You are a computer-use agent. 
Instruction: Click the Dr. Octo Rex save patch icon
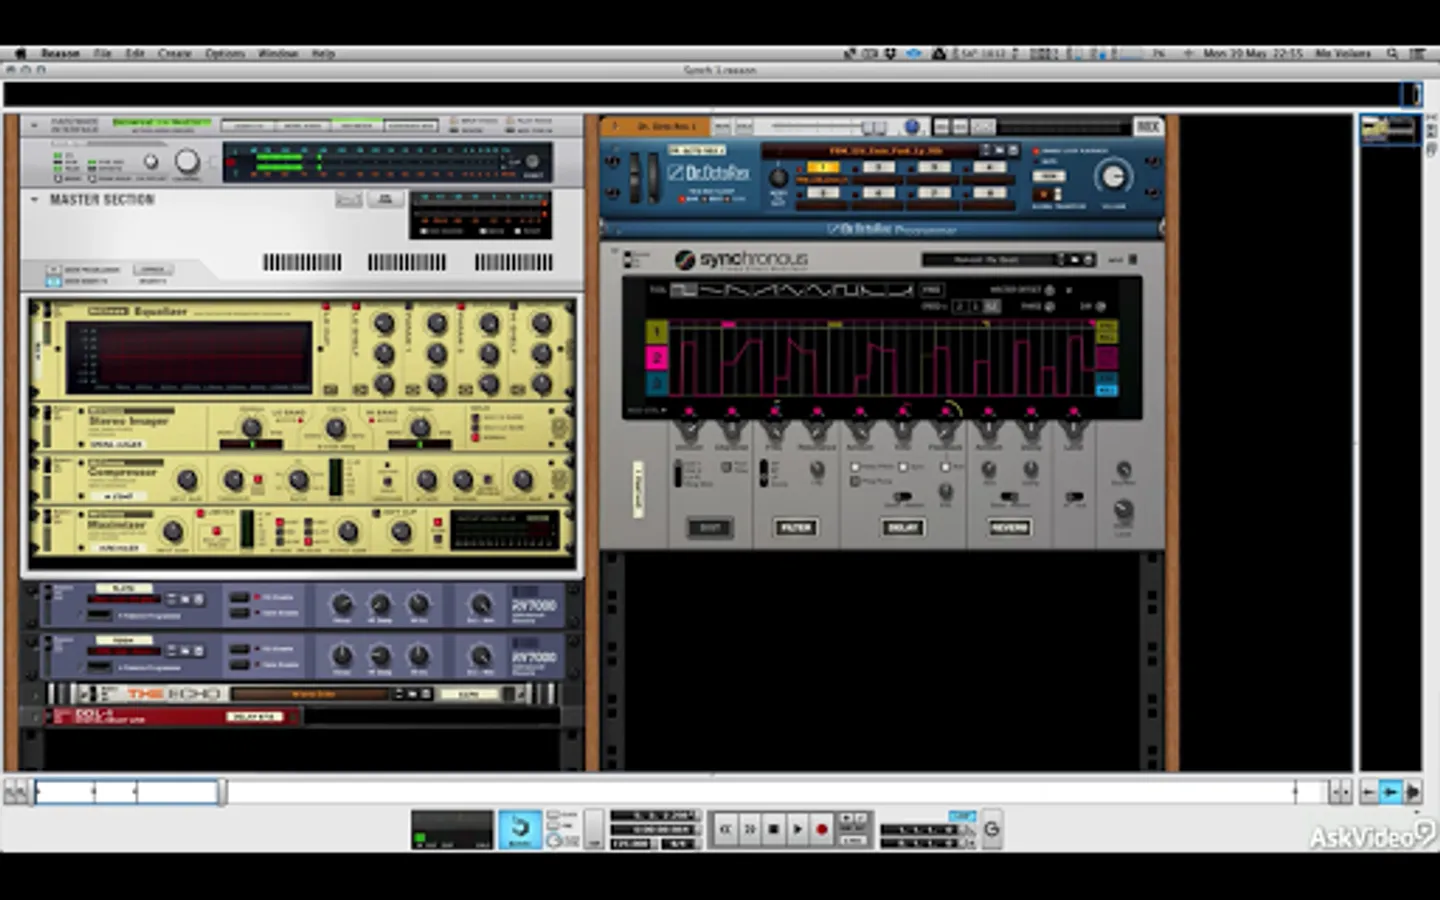(1011, 150)
